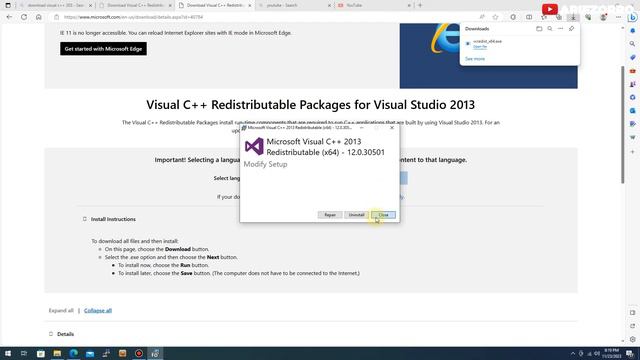Click Uninstall in the Visual C++ setup dialog
640x360 pixels.
coord(356,215)
